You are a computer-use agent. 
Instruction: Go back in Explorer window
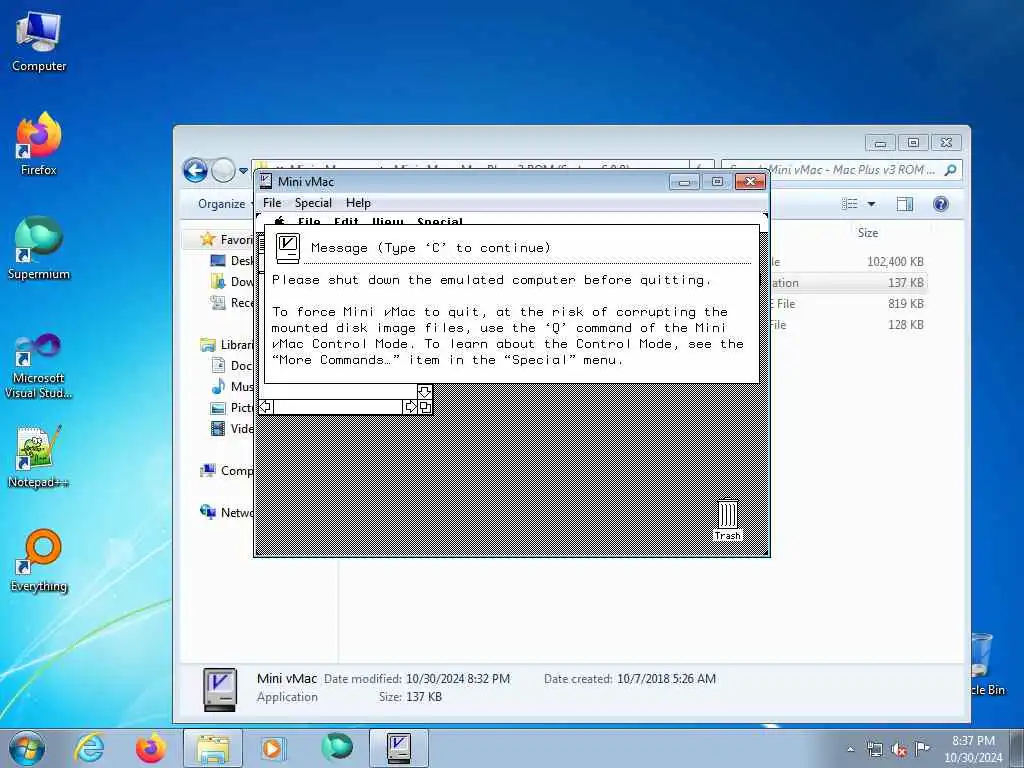point(195,170)
